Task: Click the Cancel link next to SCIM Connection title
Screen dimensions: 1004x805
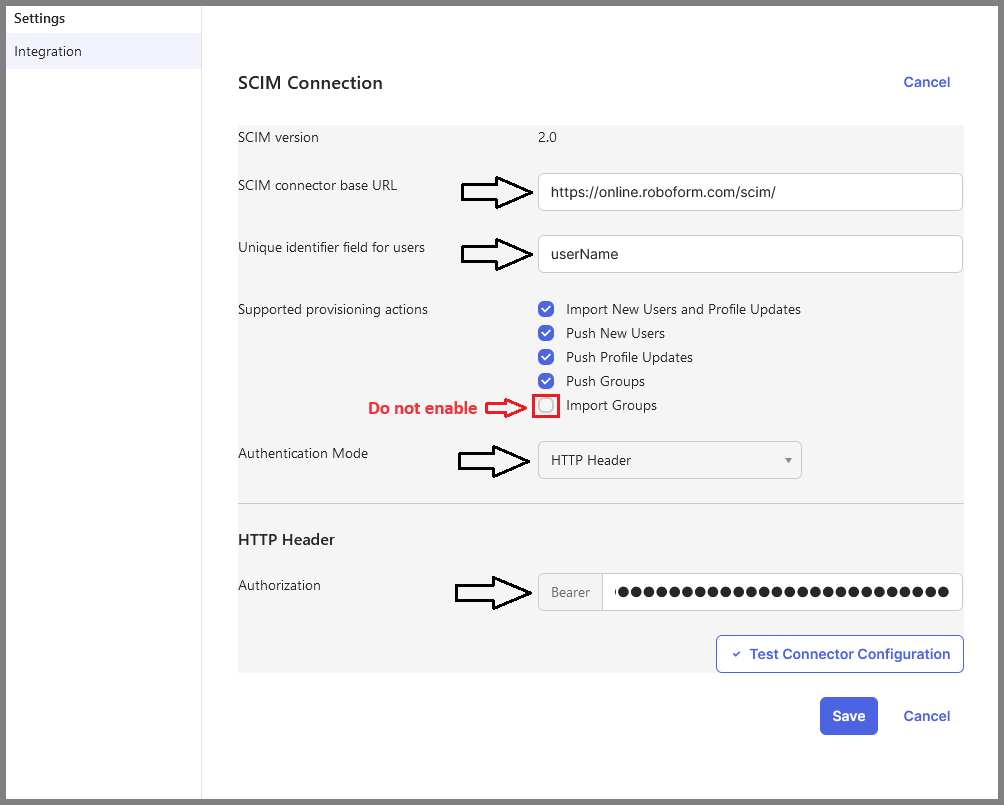Action: tap(926, 82)
